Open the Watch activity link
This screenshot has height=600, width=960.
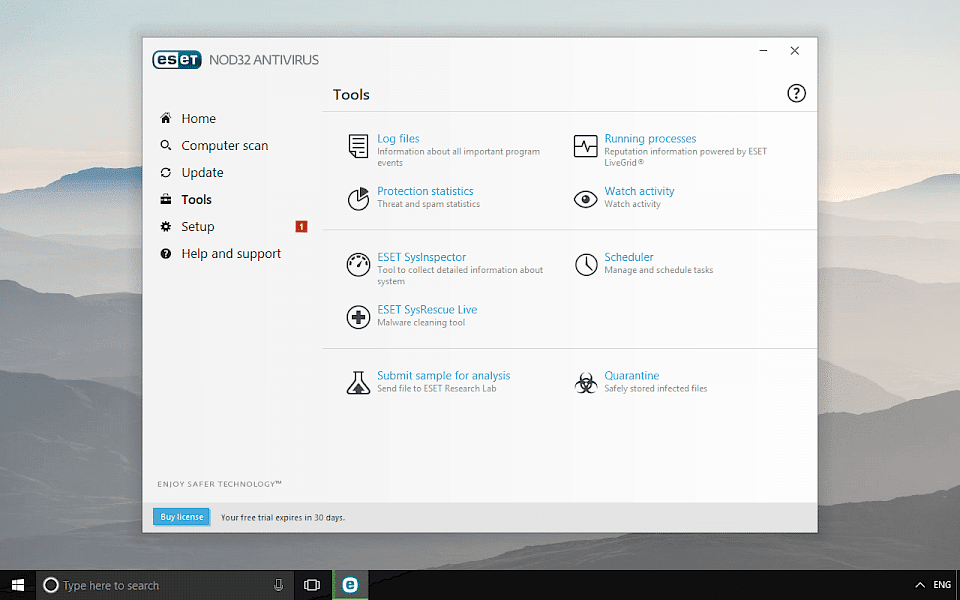(x=639, y=191)
